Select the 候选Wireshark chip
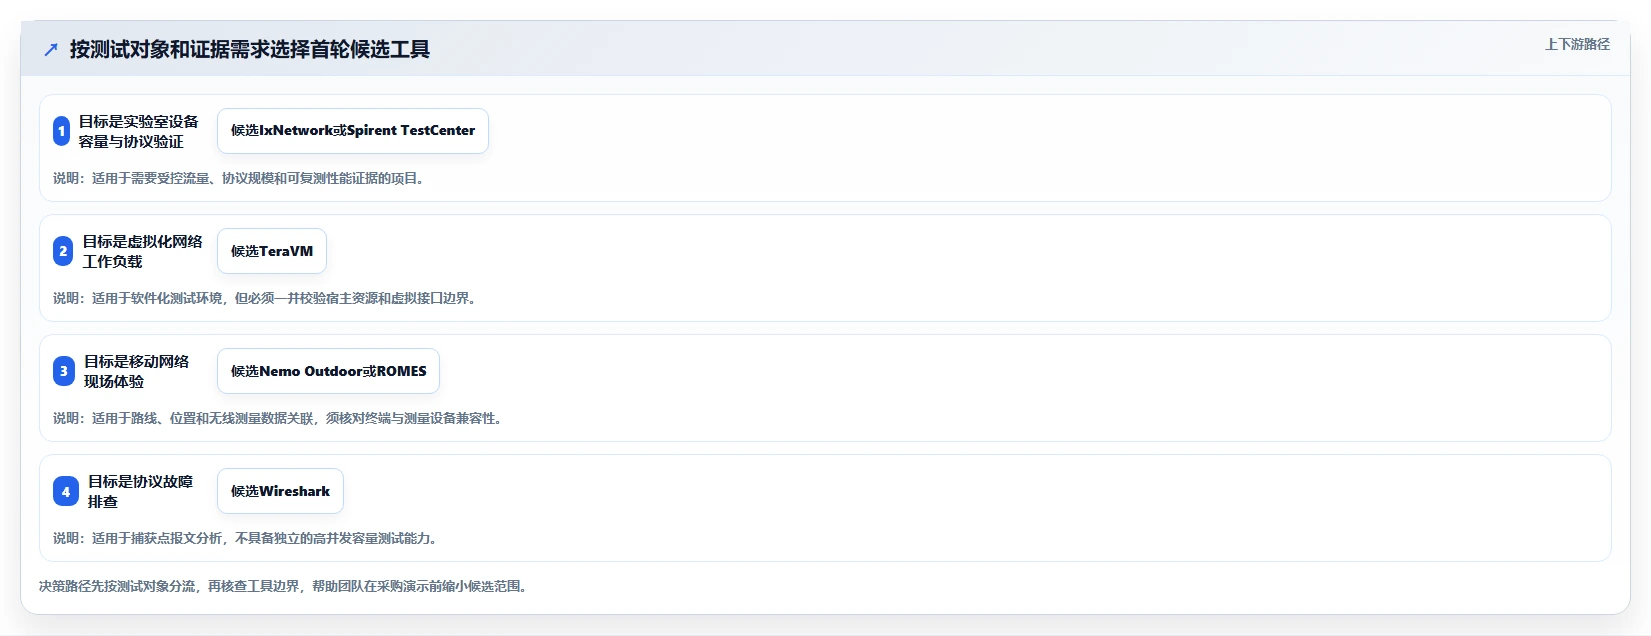This screenshot has width=1651, height=636. tap(281, 491)
